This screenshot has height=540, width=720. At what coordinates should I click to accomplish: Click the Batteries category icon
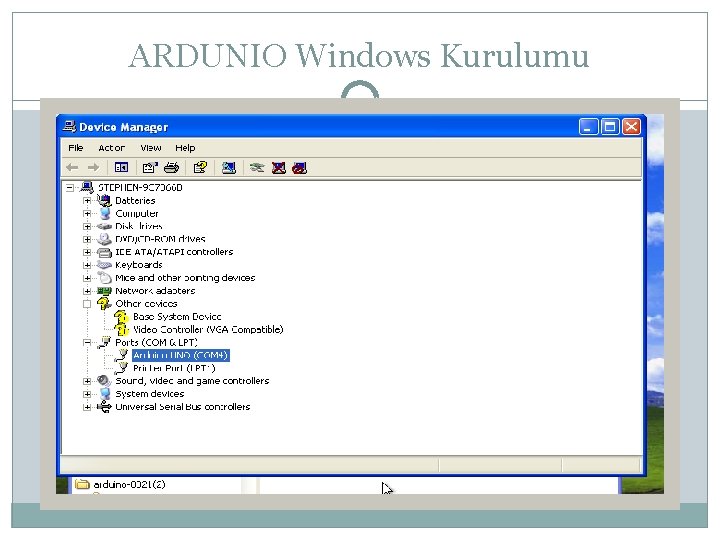pyautogui.click(x=104, y=201)
